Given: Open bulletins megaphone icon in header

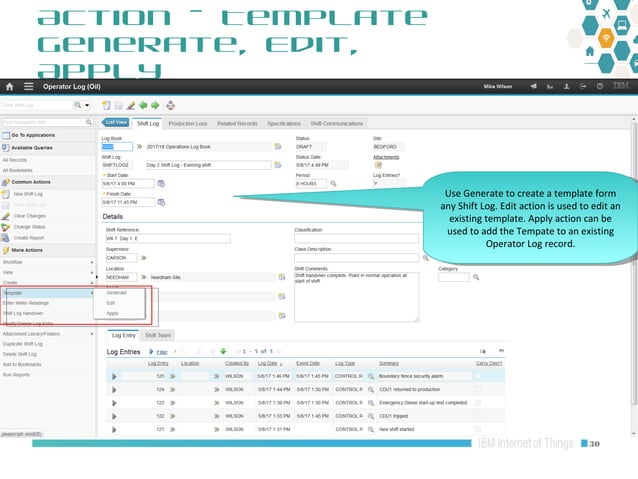Looking at the screenshot, I should pyautogui.click(x=533, y=86).
